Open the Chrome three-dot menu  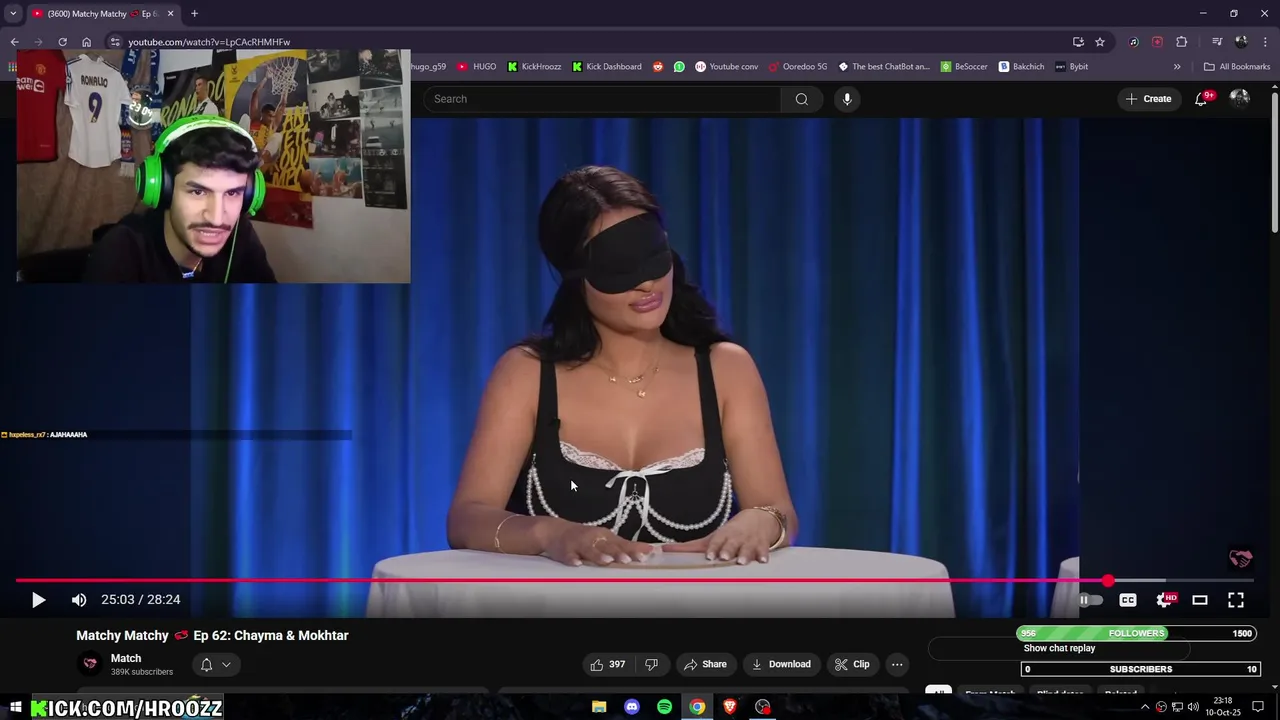click(x=1266, y=42)
